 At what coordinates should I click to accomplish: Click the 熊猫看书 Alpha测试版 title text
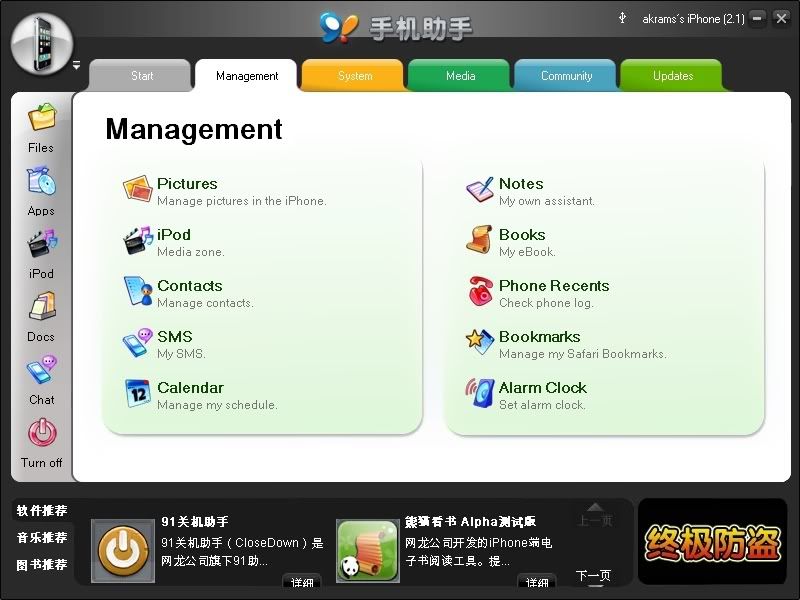point(470,521)
